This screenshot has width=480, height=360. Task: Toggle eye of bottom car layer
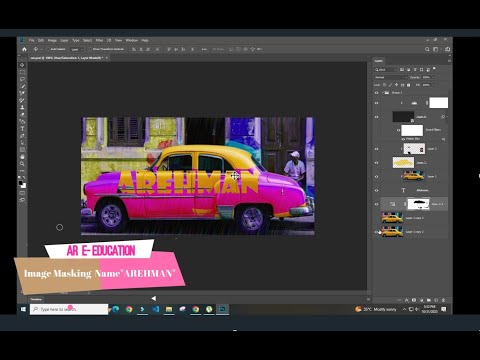(377, 232)
